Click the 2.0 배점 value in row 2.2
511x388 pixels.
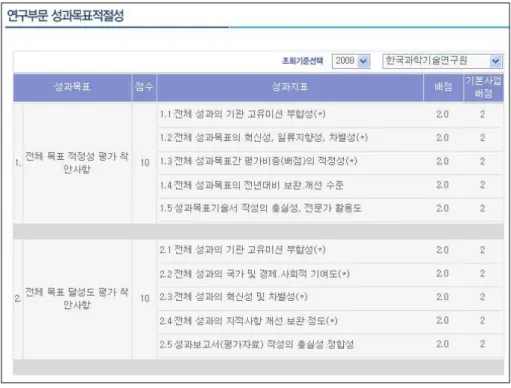(442, 274)
